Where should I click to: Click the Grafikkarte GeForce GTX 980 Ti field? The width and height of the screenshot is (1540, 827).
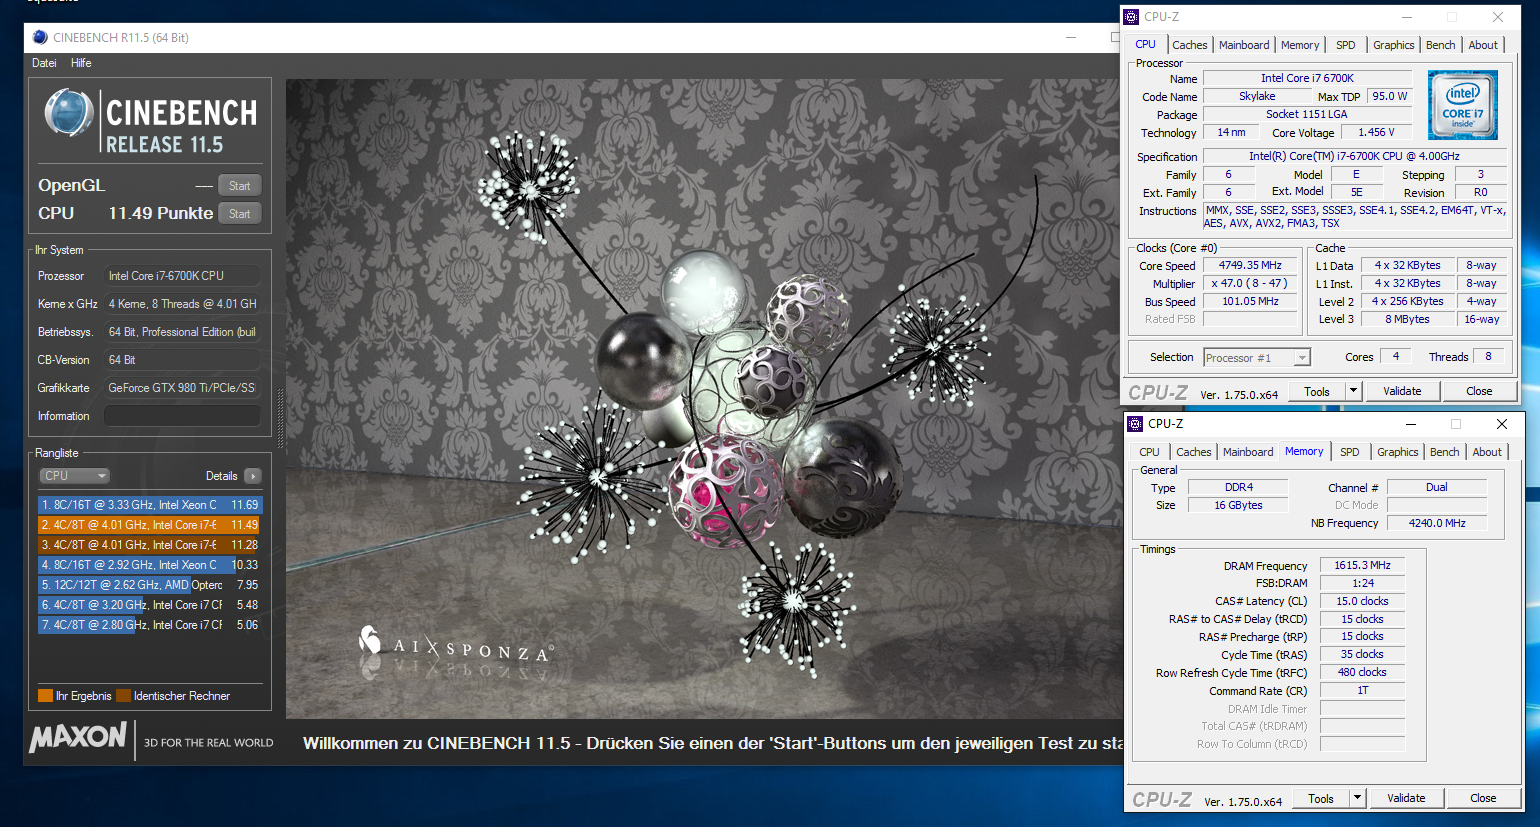click(182, 388)
